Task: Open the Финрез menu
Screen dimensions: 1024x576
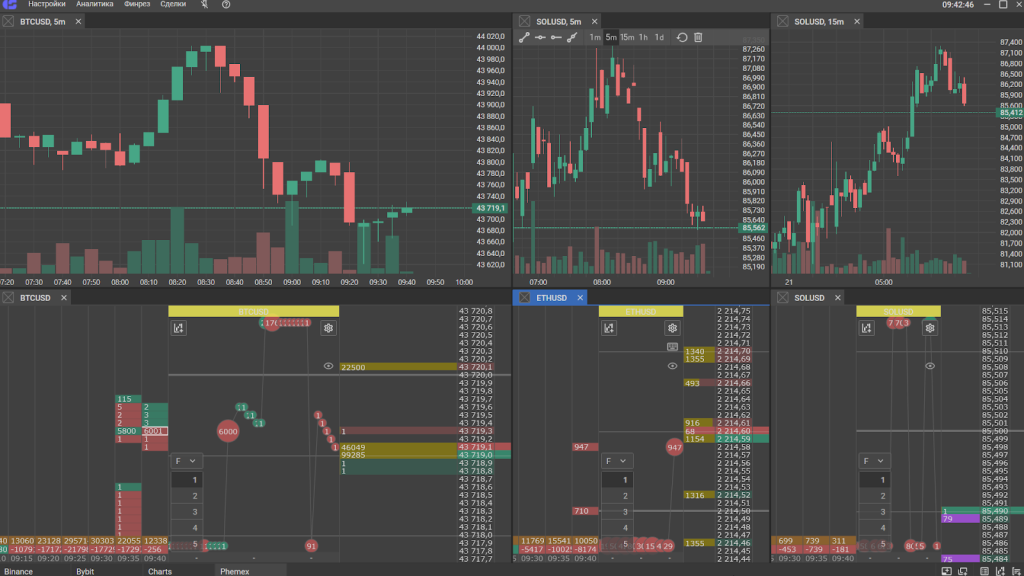Action: 137,4
